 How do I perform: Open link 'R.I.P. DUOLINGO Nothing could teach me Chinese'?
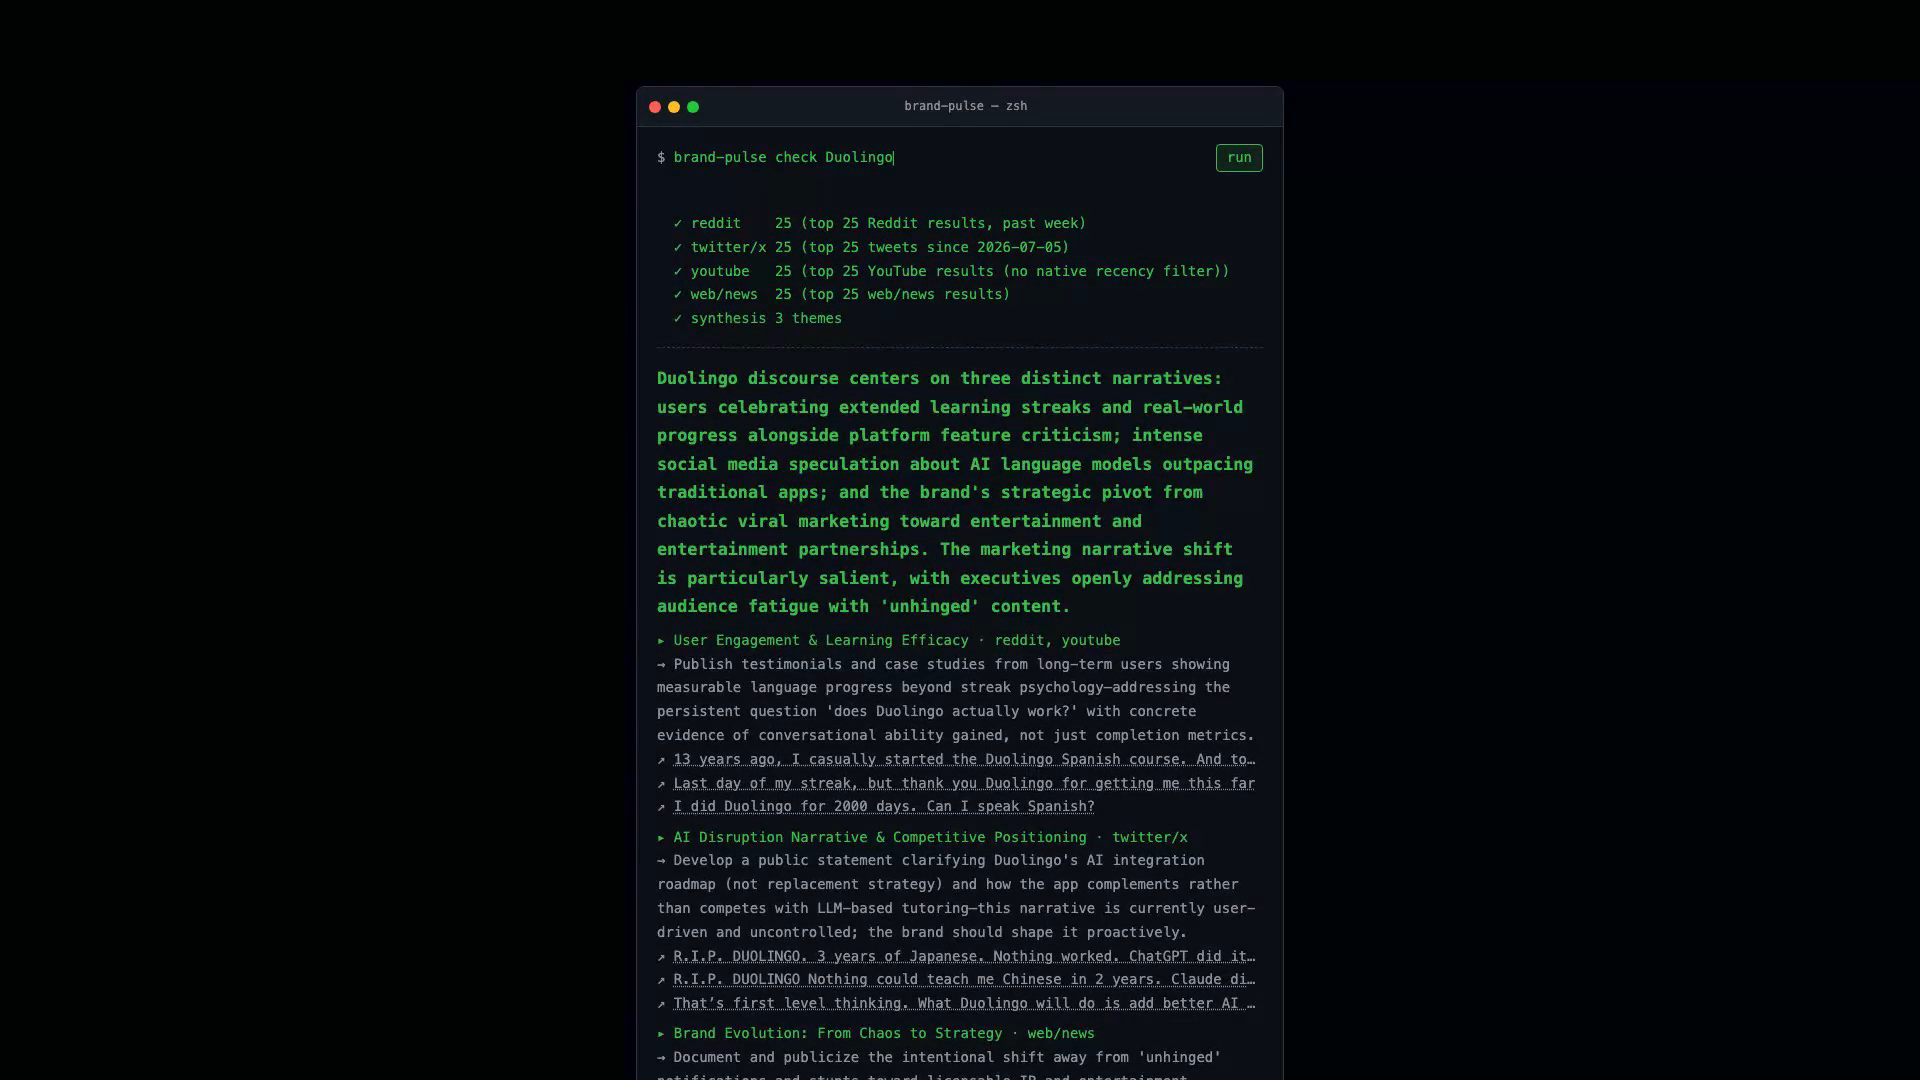tap(964, 979)
